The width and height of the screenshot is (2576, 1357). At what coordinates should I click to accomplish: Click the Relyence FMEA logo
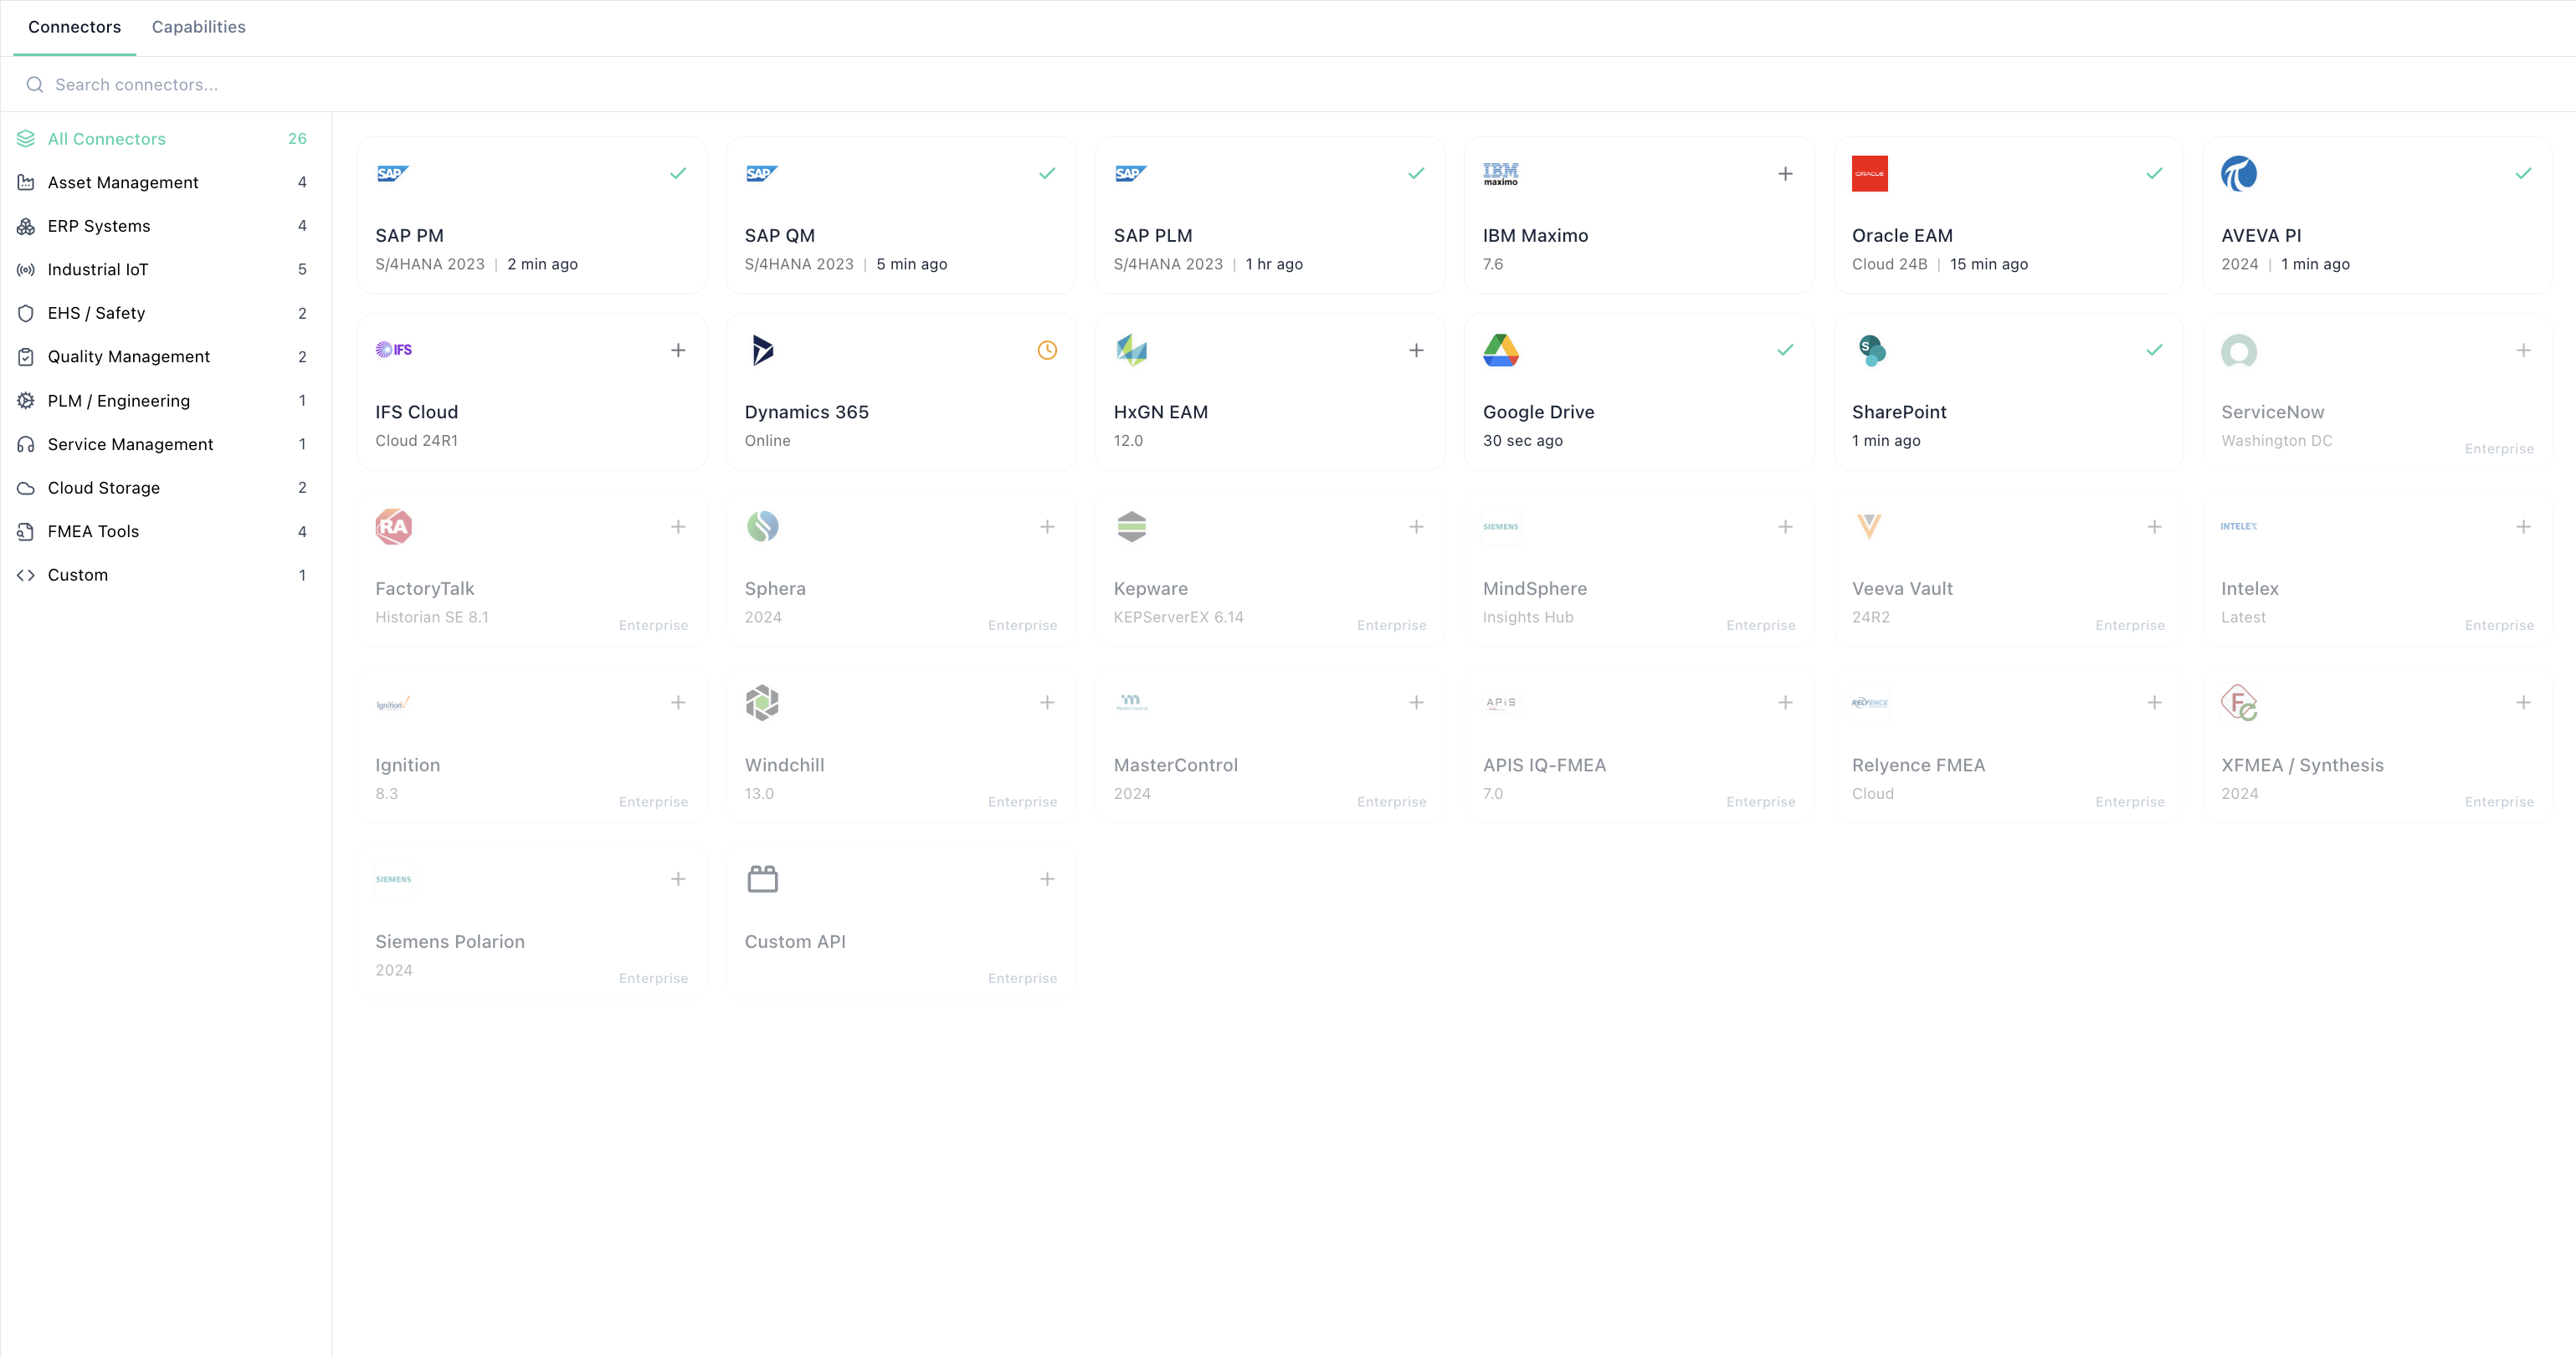coord(1869,703)
